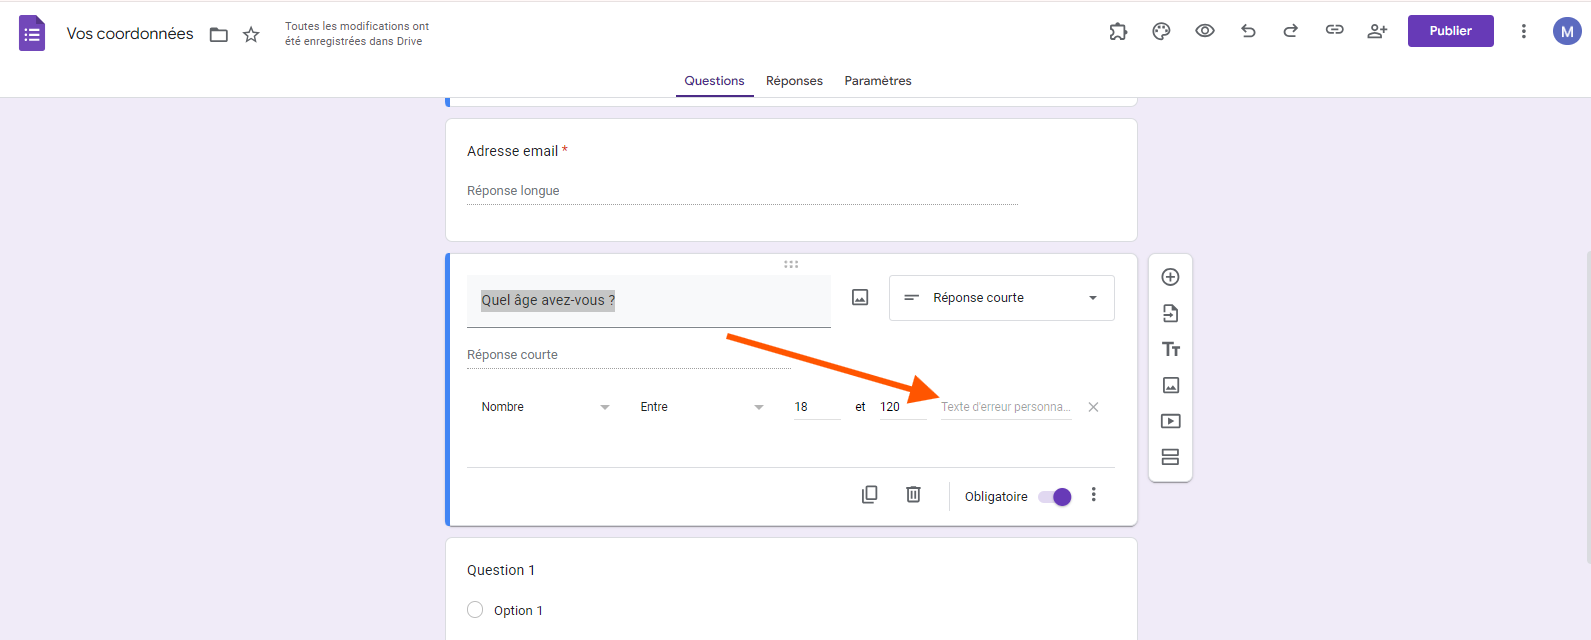
Task: Expand the Nombre validation type dropdown
Action: [x=545, y=407]
